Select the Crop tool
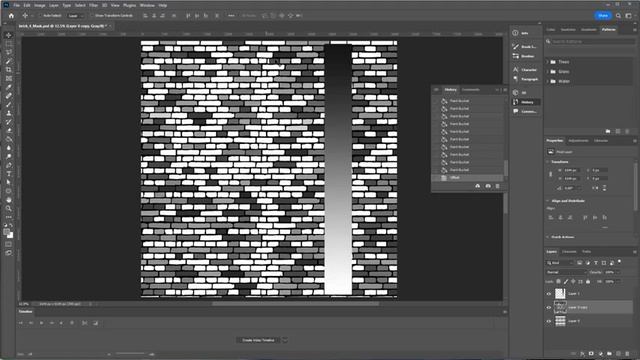640x360 pixels. [9, 69]
